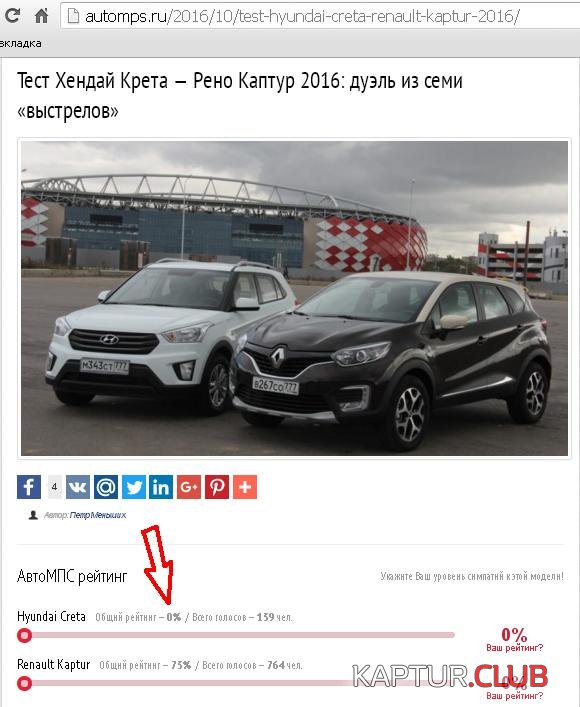580x707 pixels.
Task: Open more sharing options plus icon
Action: point(245,487)
